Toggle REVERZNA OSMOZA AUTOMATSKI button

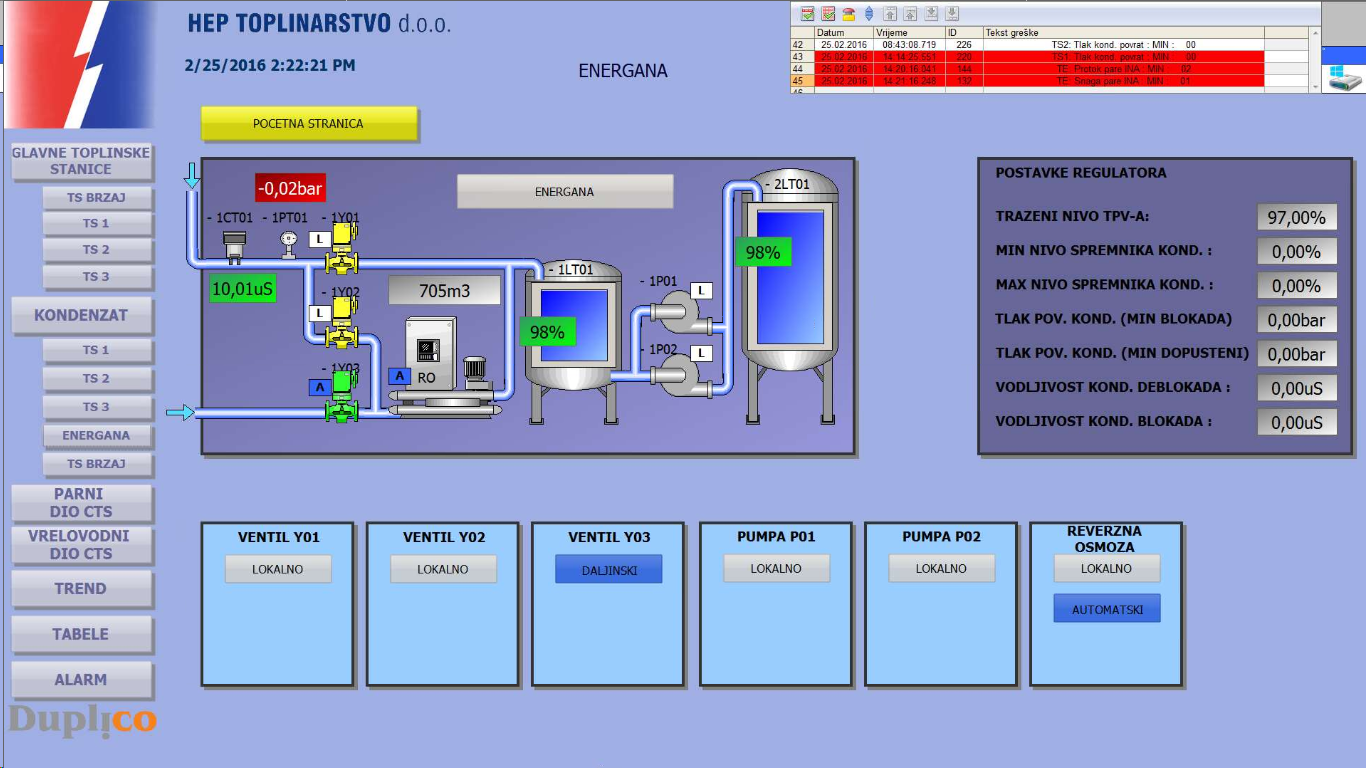click(x=1107, y=609)
